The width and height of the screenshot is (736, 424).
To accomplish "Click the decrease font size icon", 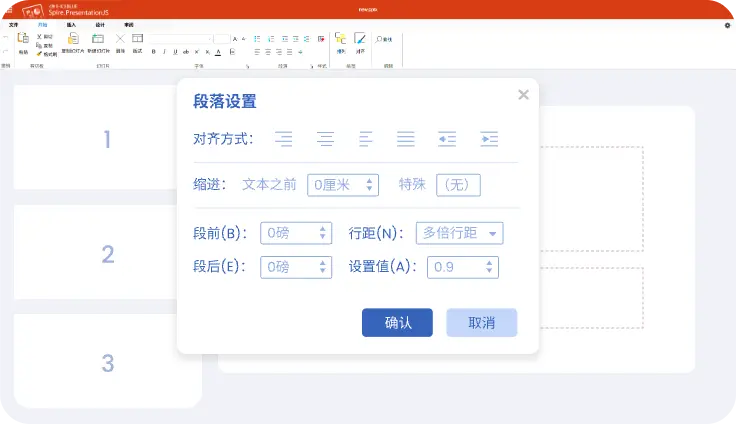I will tap(244, 39).
